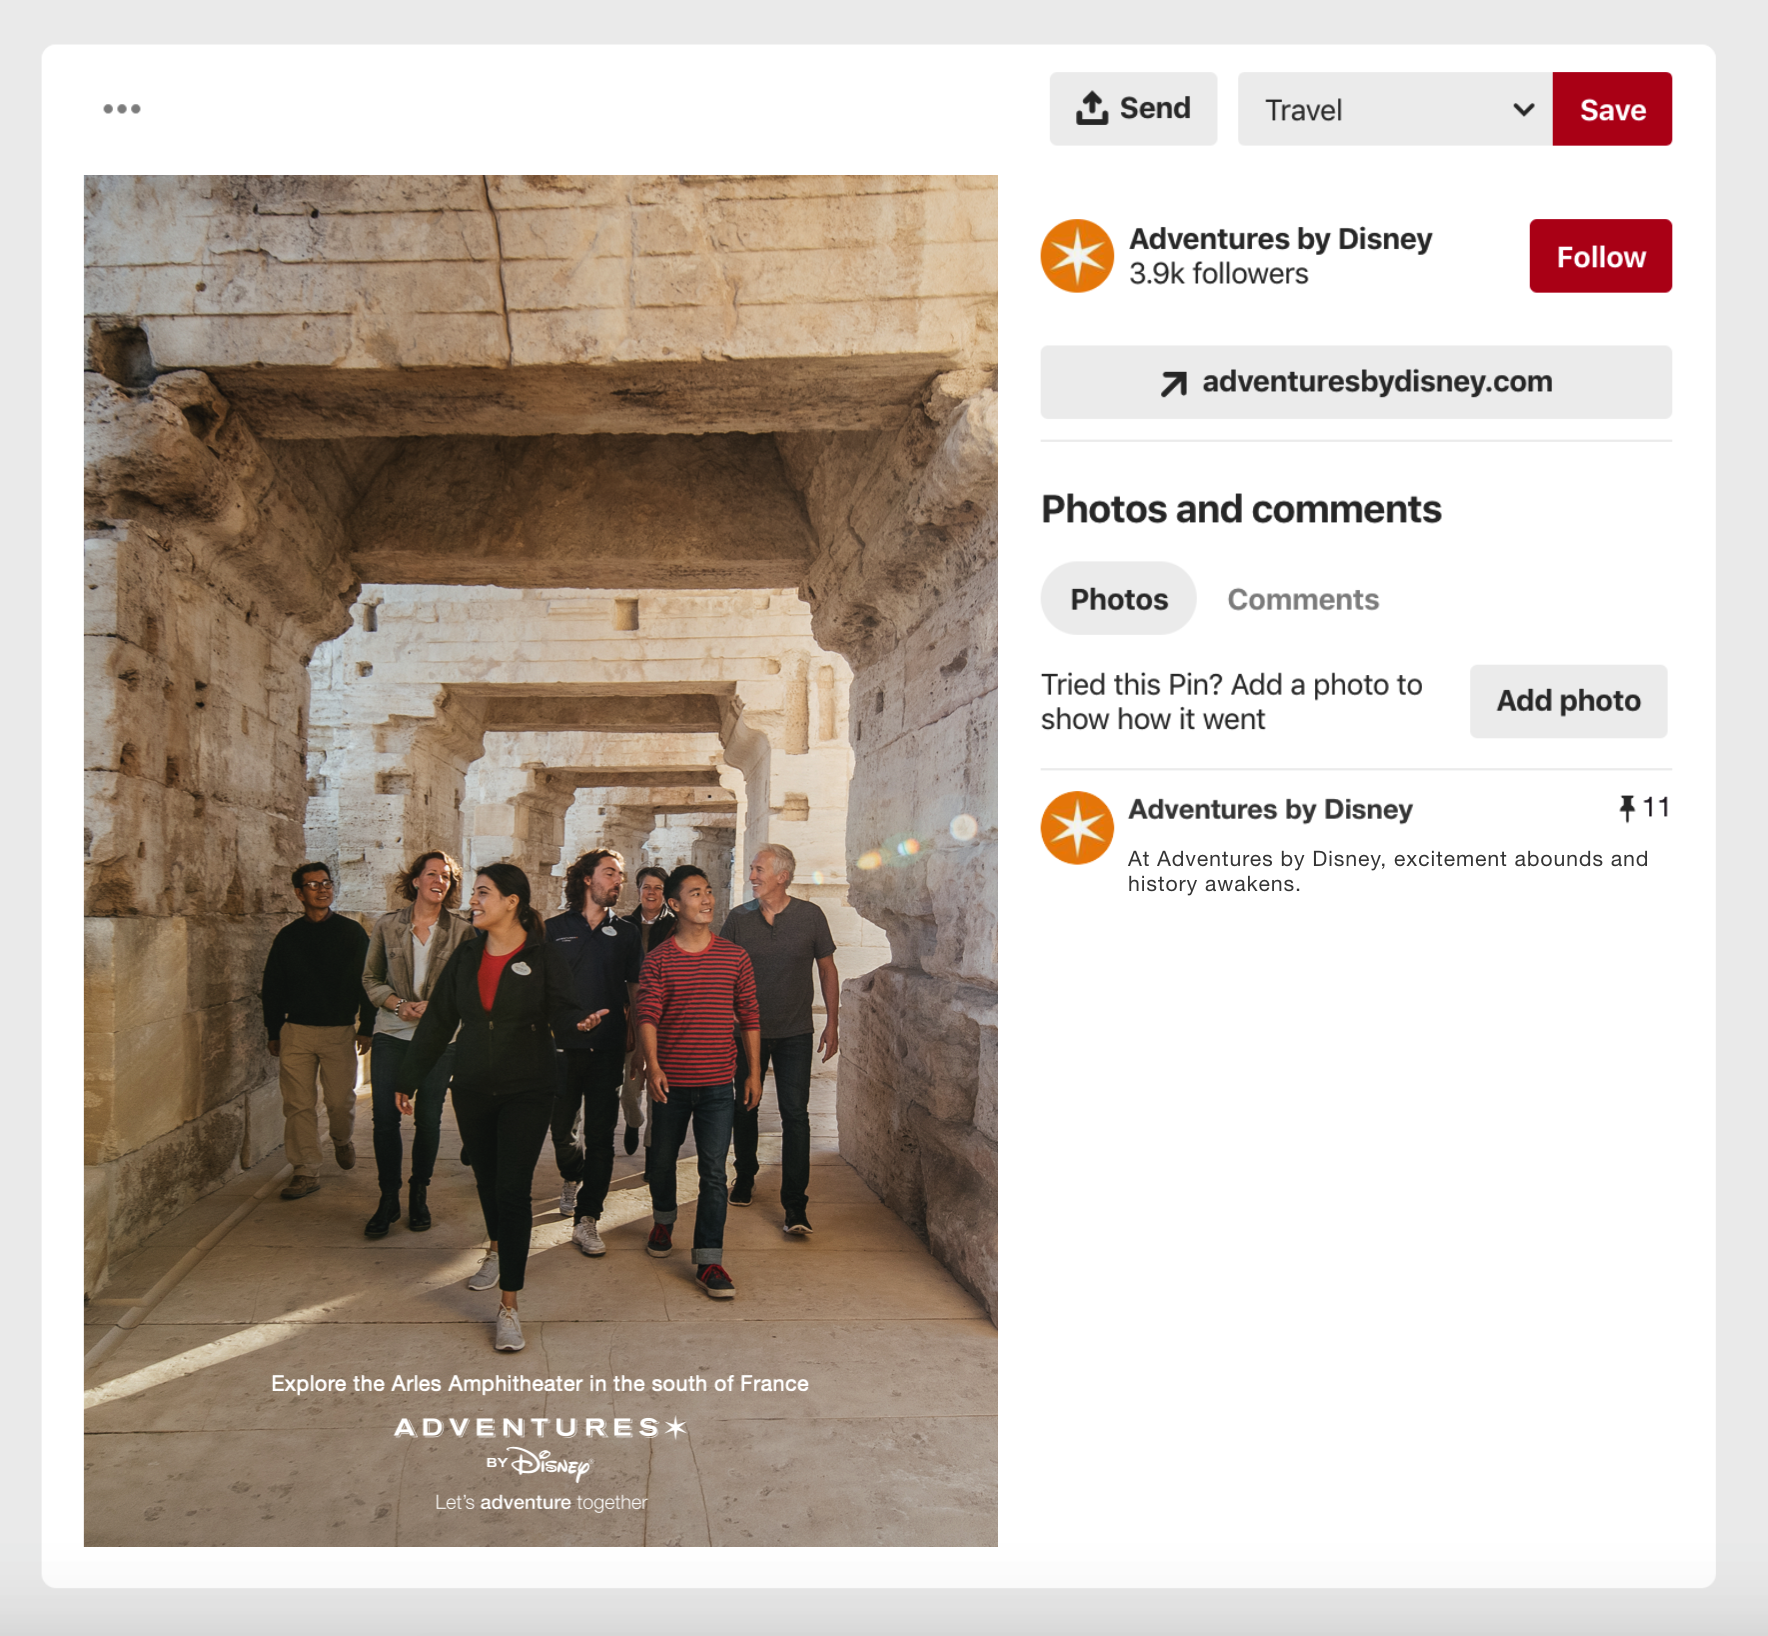The height and width of the screenshot is (1636, 1768).
Task: Click the Send button
Action: pos(1133,109)
